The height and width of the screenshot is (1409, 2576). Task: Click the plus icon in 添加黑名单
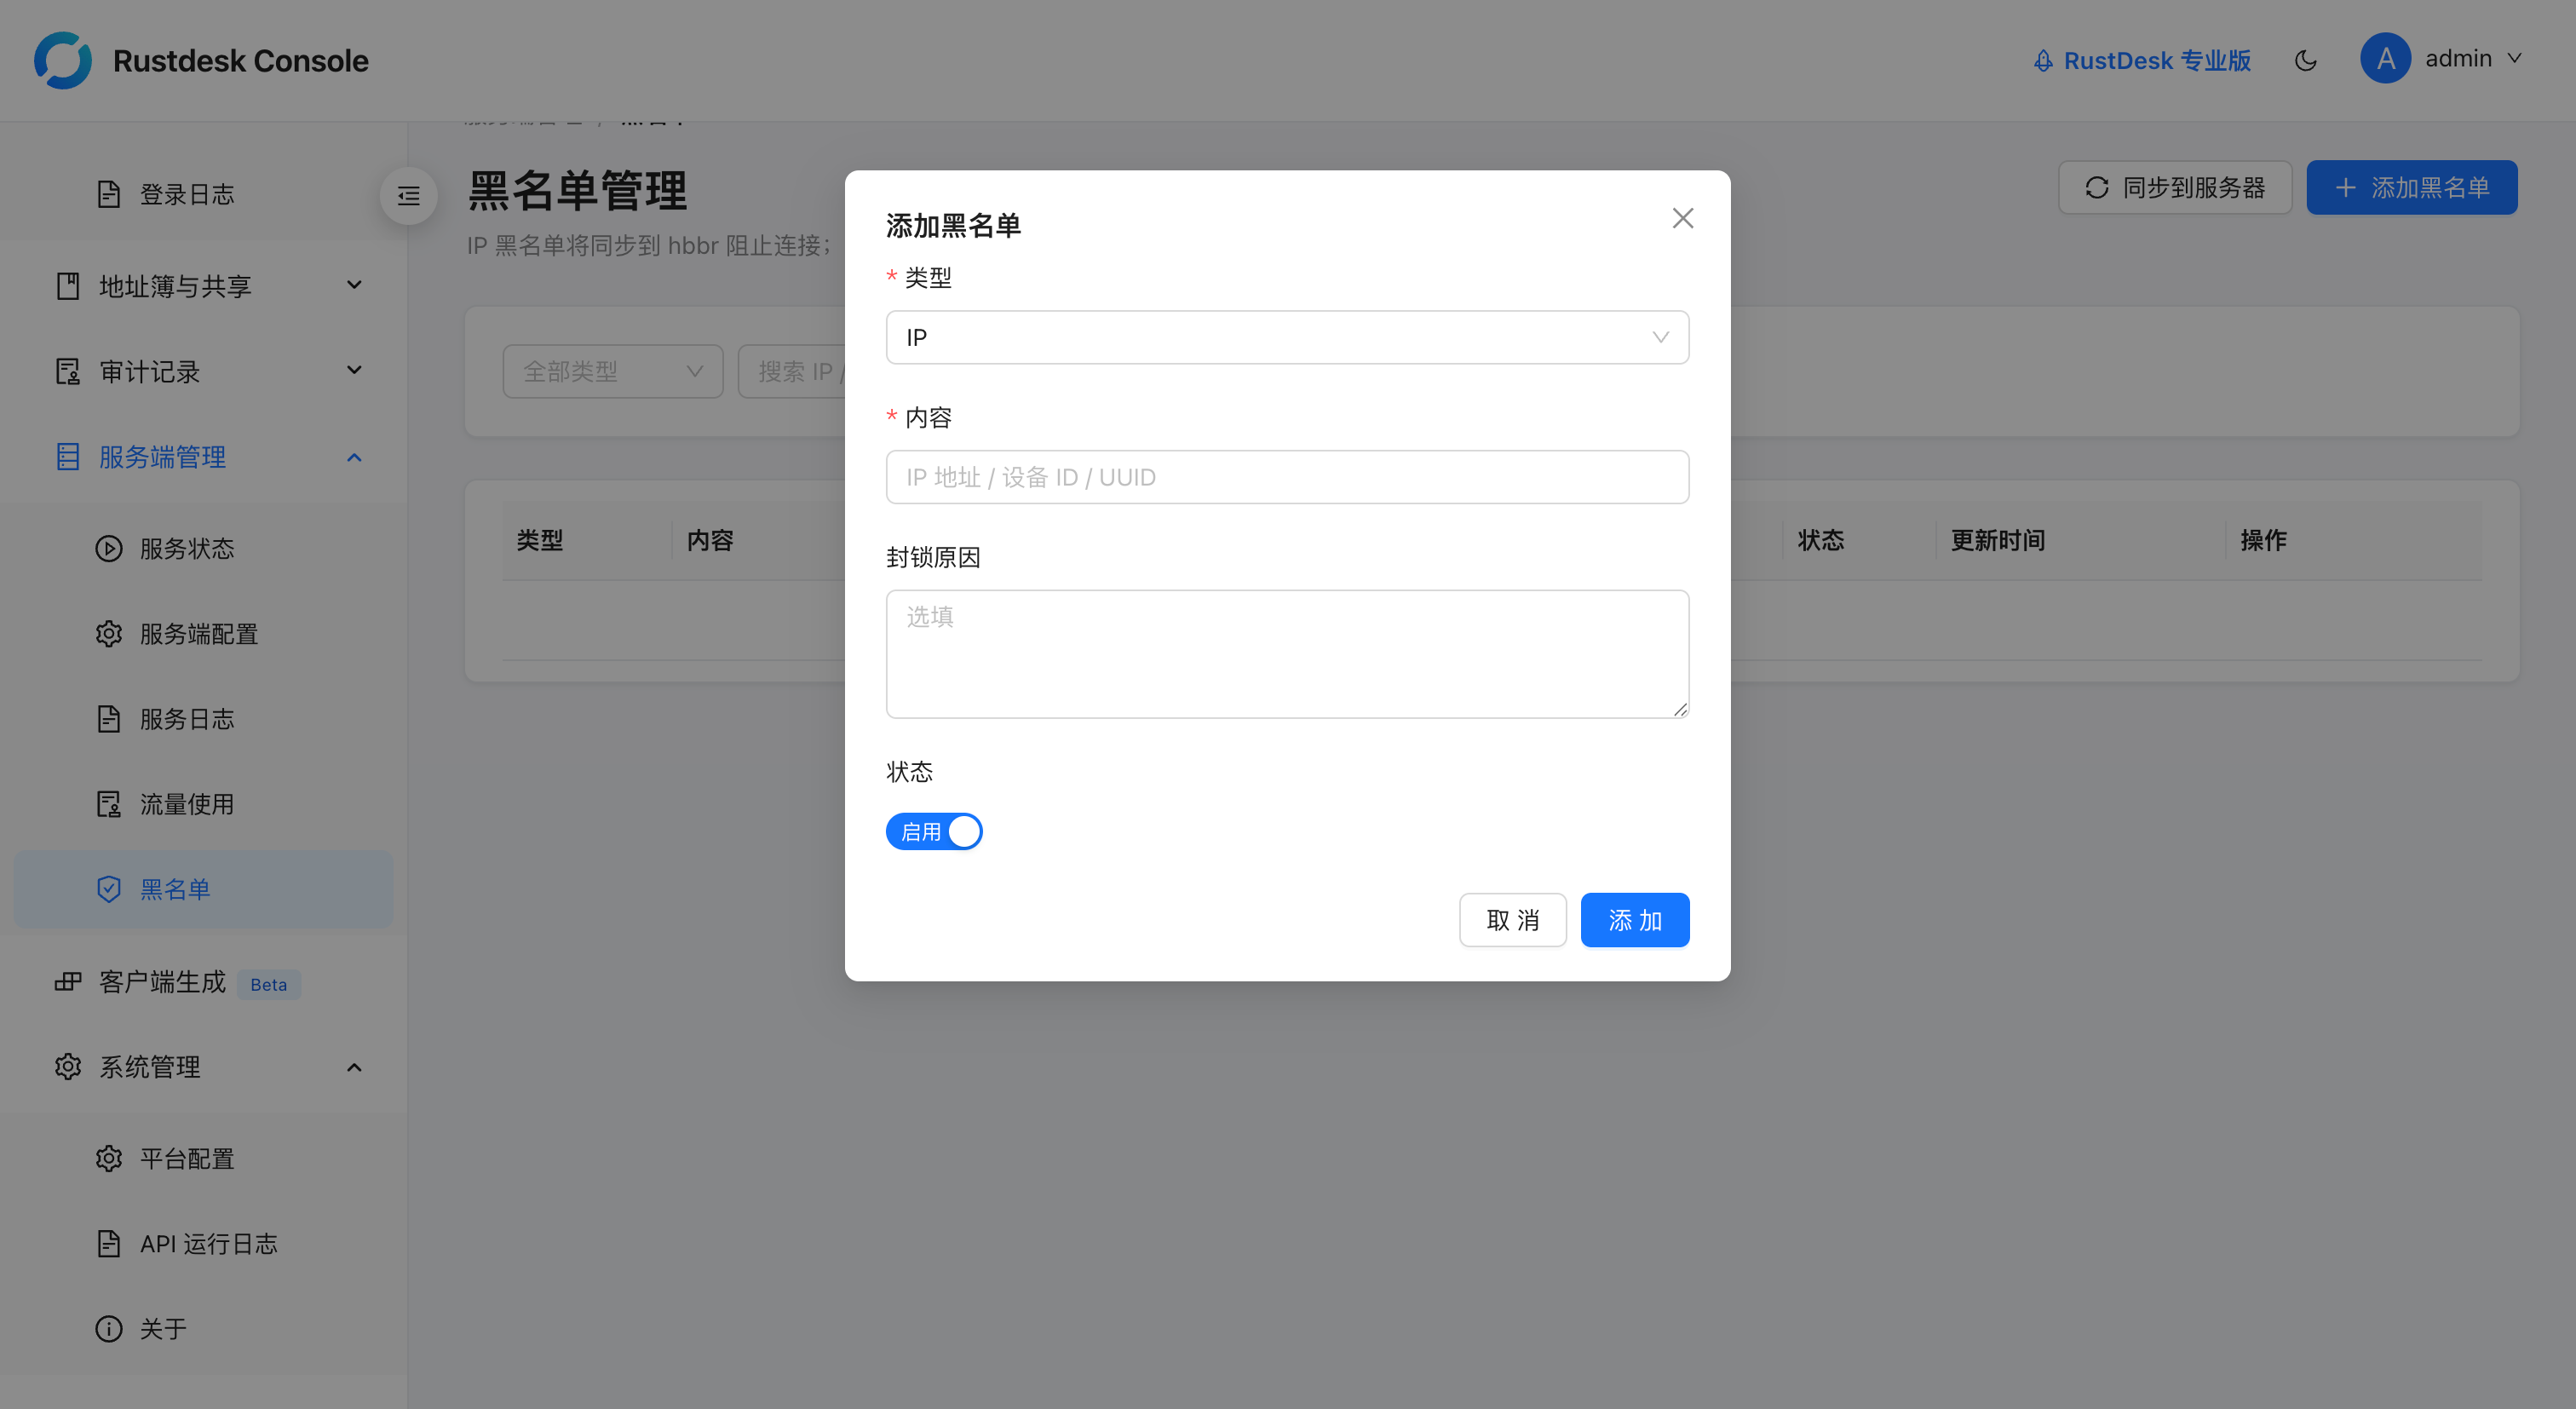pos(2345,188)
